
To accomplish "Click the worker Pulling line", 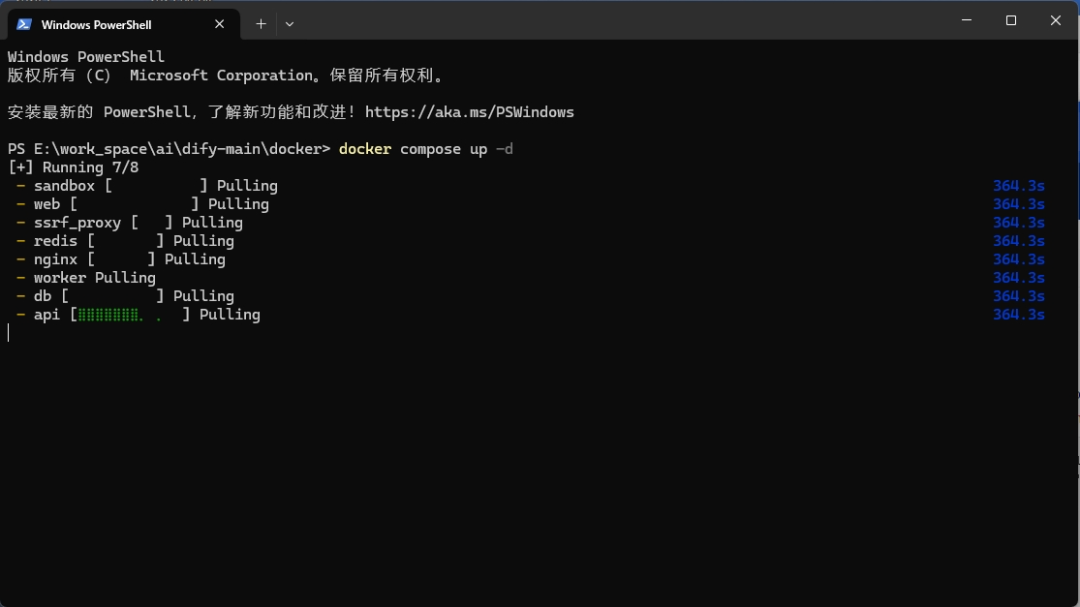I will (x=86, y=278).
